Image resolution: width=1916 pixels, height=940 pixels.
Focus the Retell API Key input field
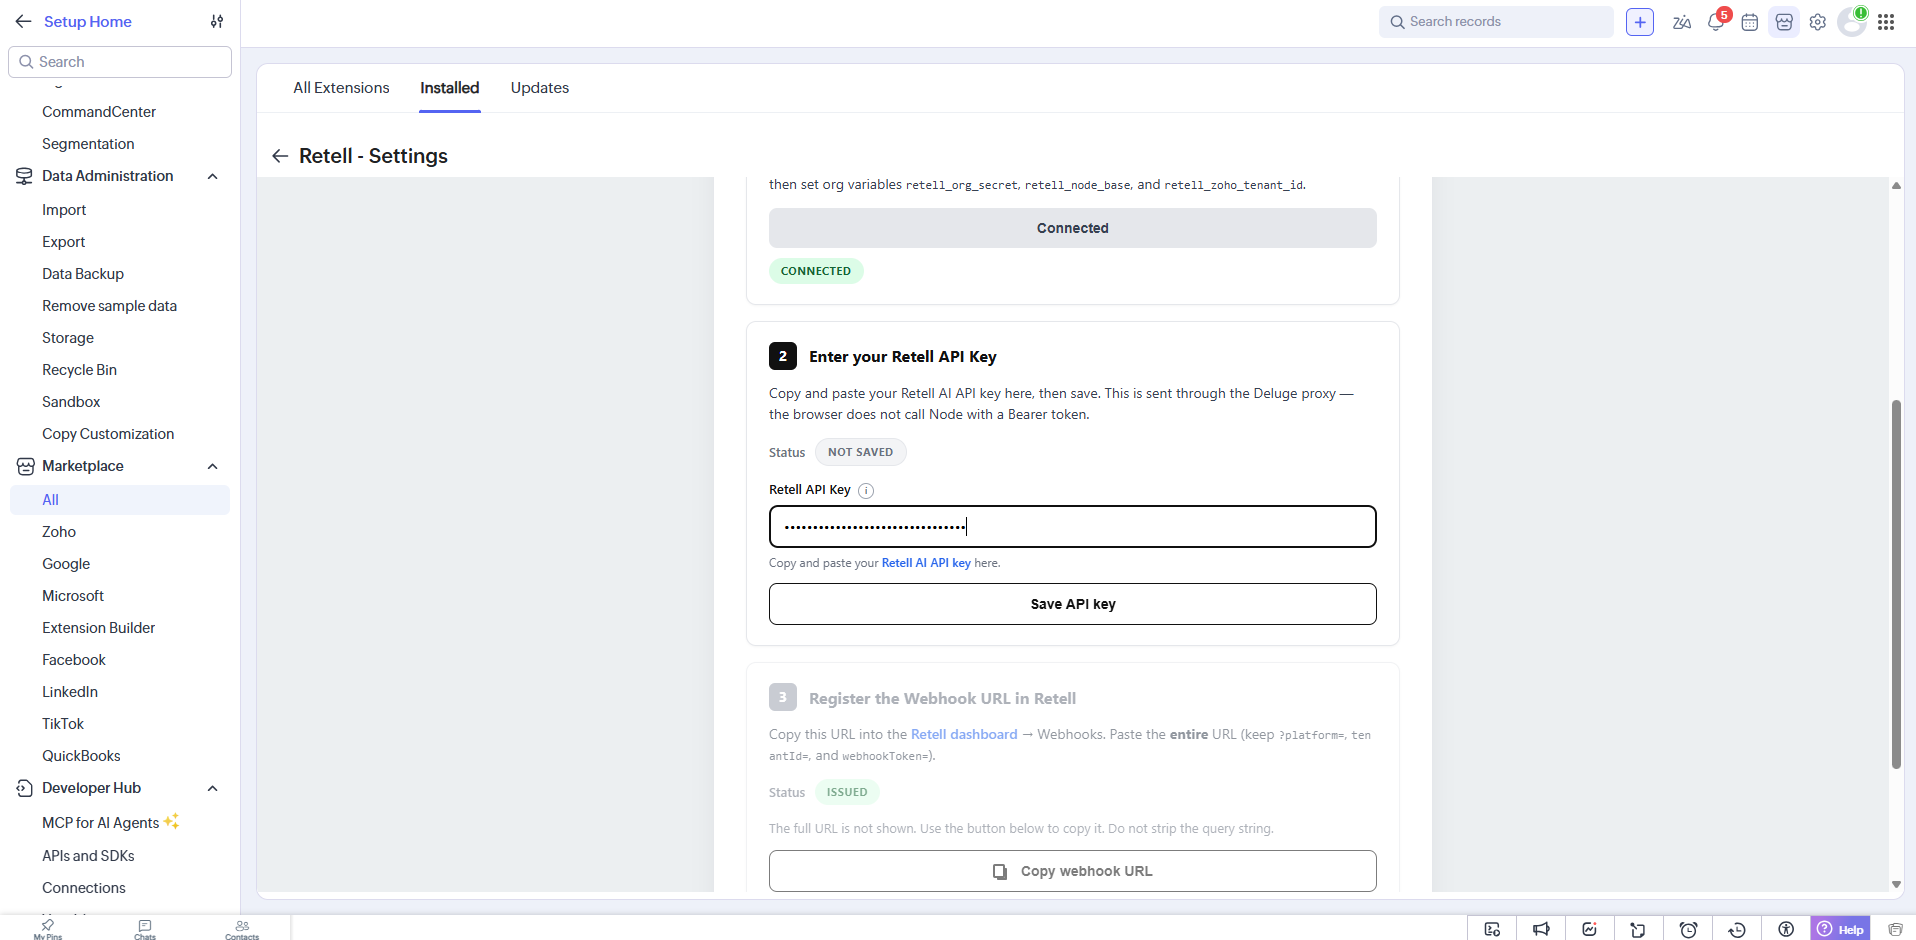pos(1072,526)
